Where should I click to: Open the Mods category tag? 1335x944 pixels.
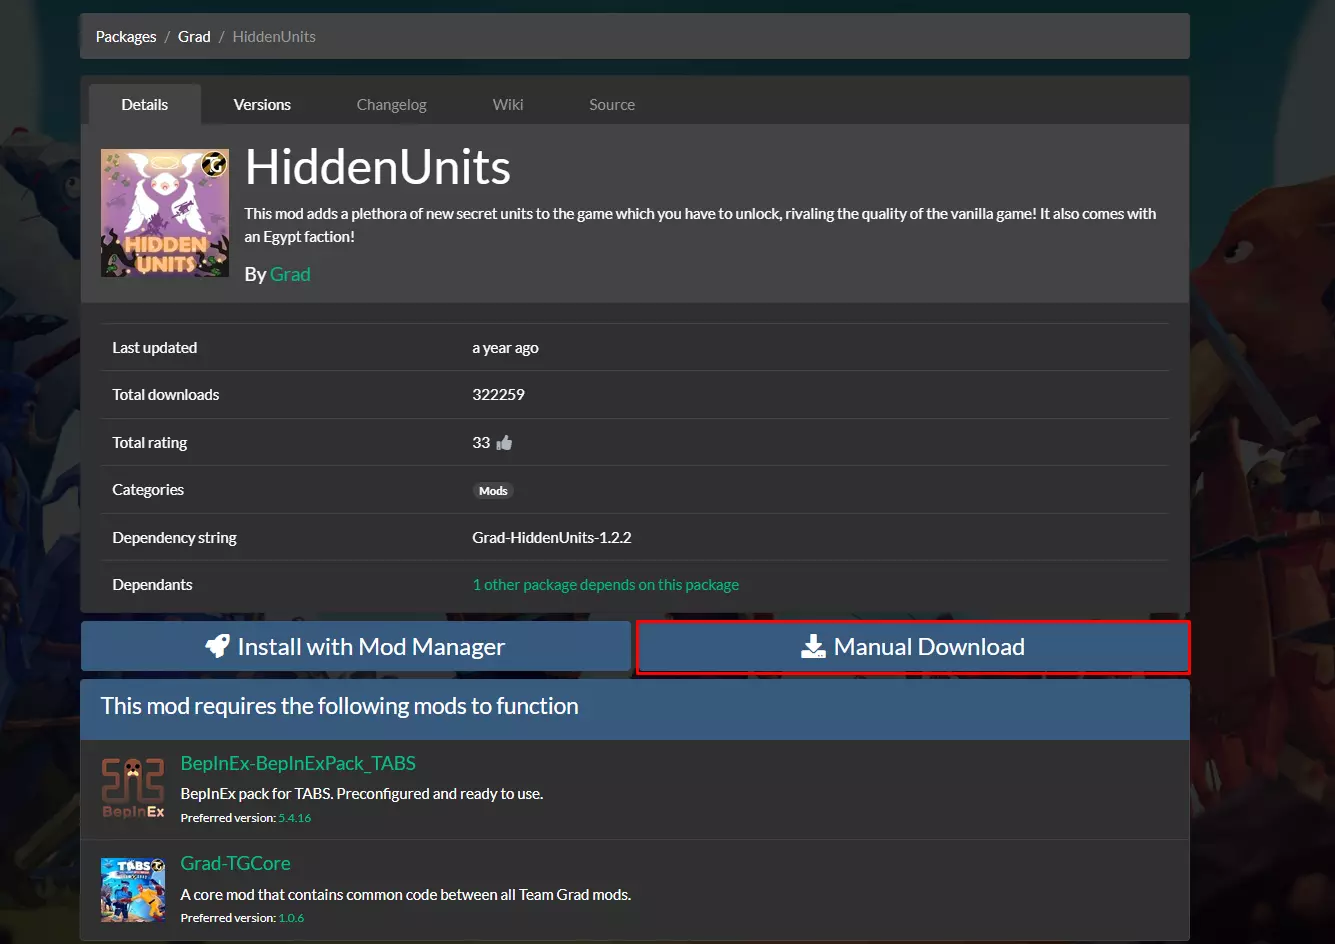pyautogui.click(x=493, y=491)
